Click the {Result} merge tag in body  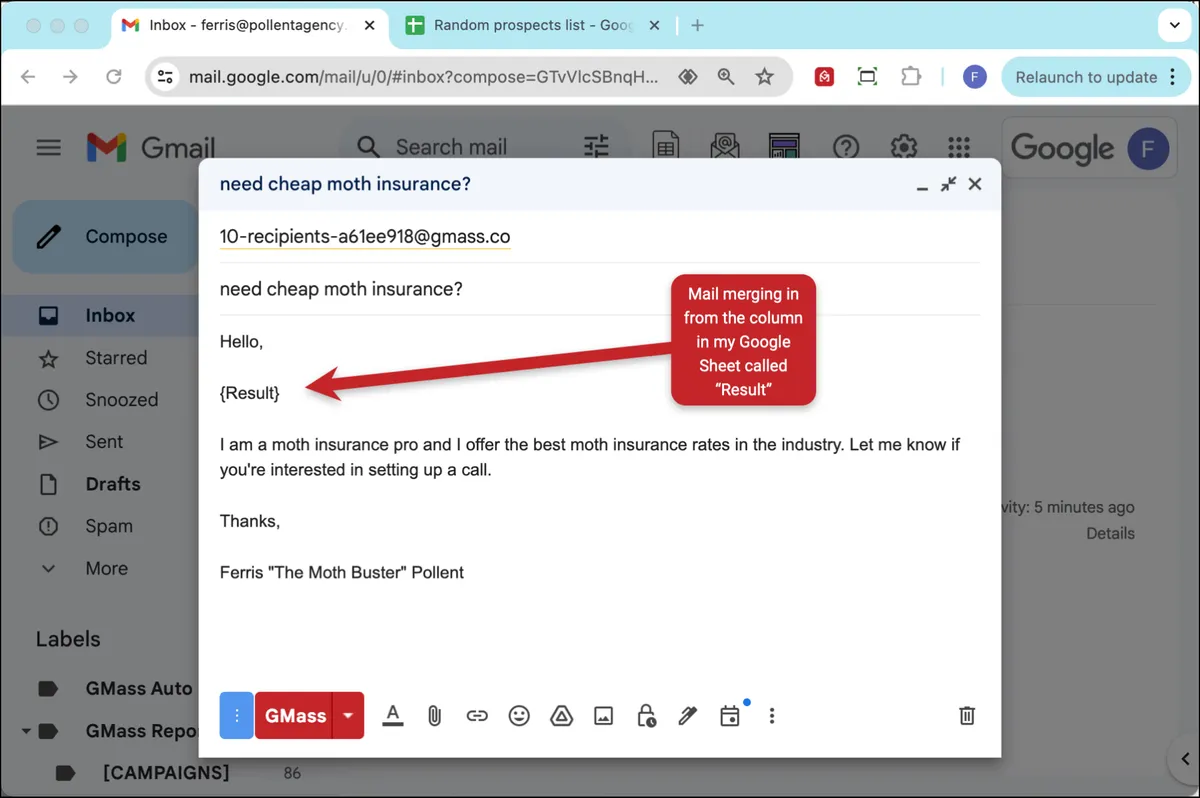[x=250, y=393]
